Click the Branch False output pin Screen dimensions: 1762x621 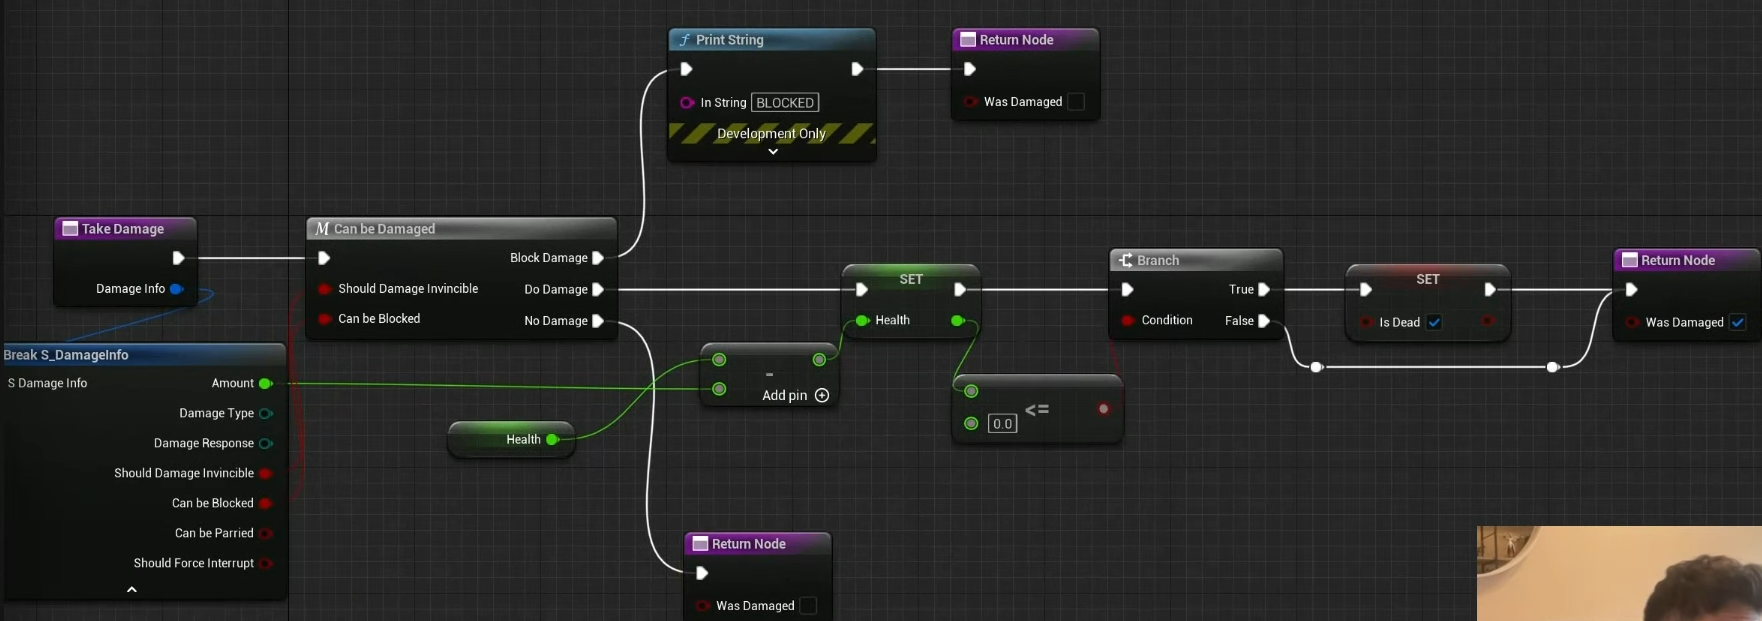(1264, 321)
